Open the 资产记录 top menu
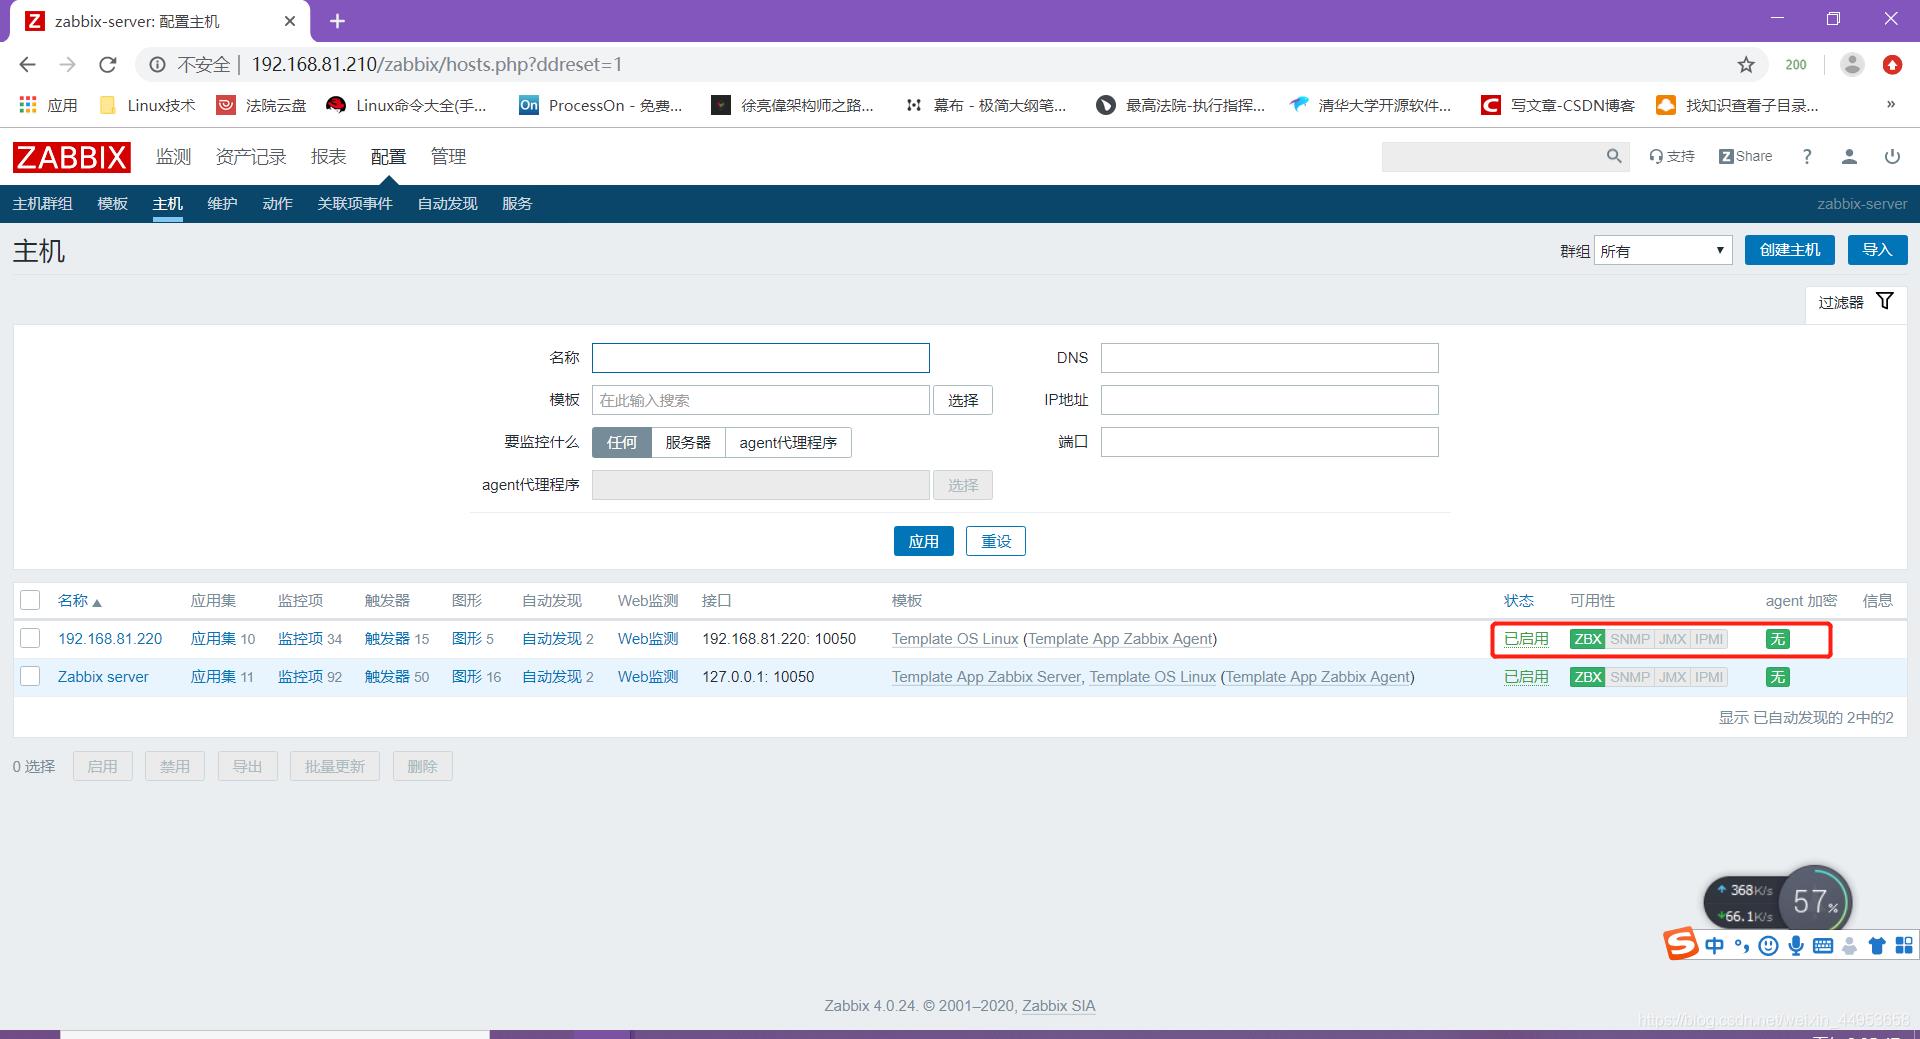This screenshot has height=1039, width=1920. 251,156
